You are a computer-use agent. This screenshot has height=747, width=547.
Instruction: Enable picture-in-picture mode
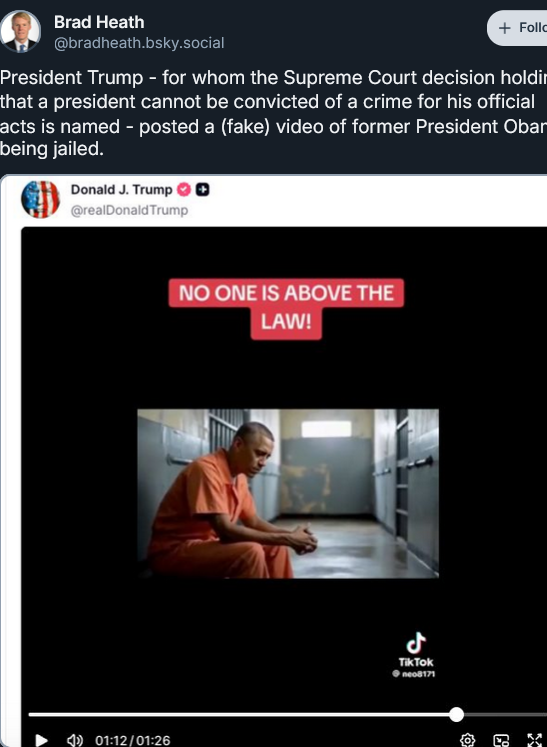click(x=501, y=740)
